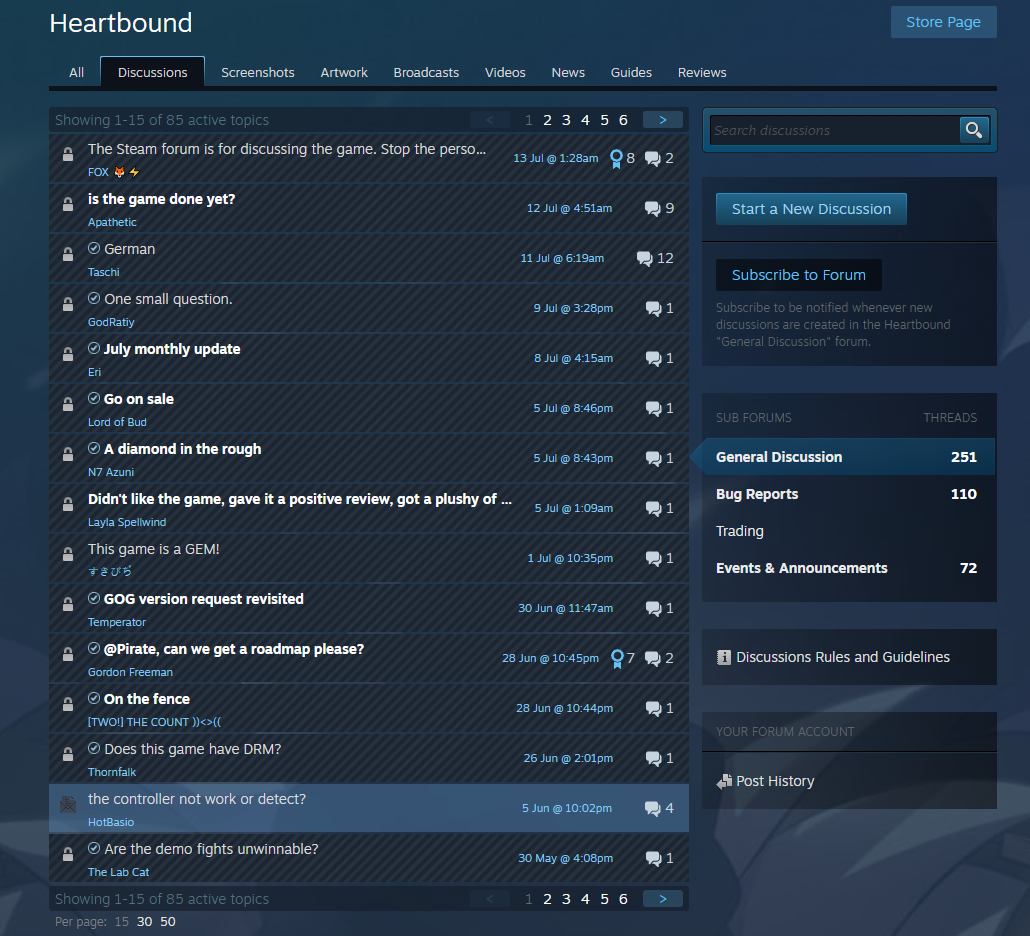Click lock icon on 'This game is a GEM!' row
This screenshot has height=936, width=1030.
[68, 554]
